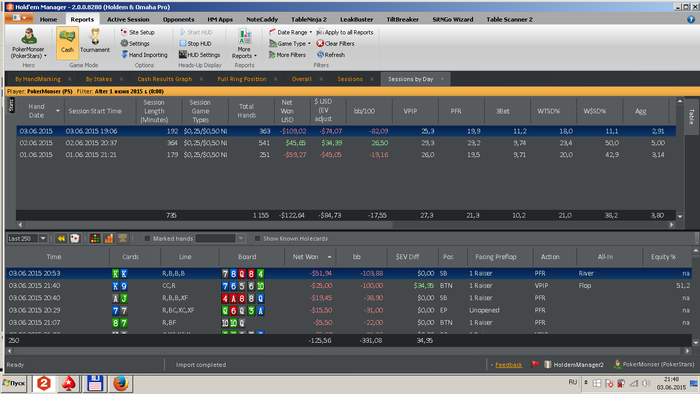Open Hand Importing

point(144,54)
